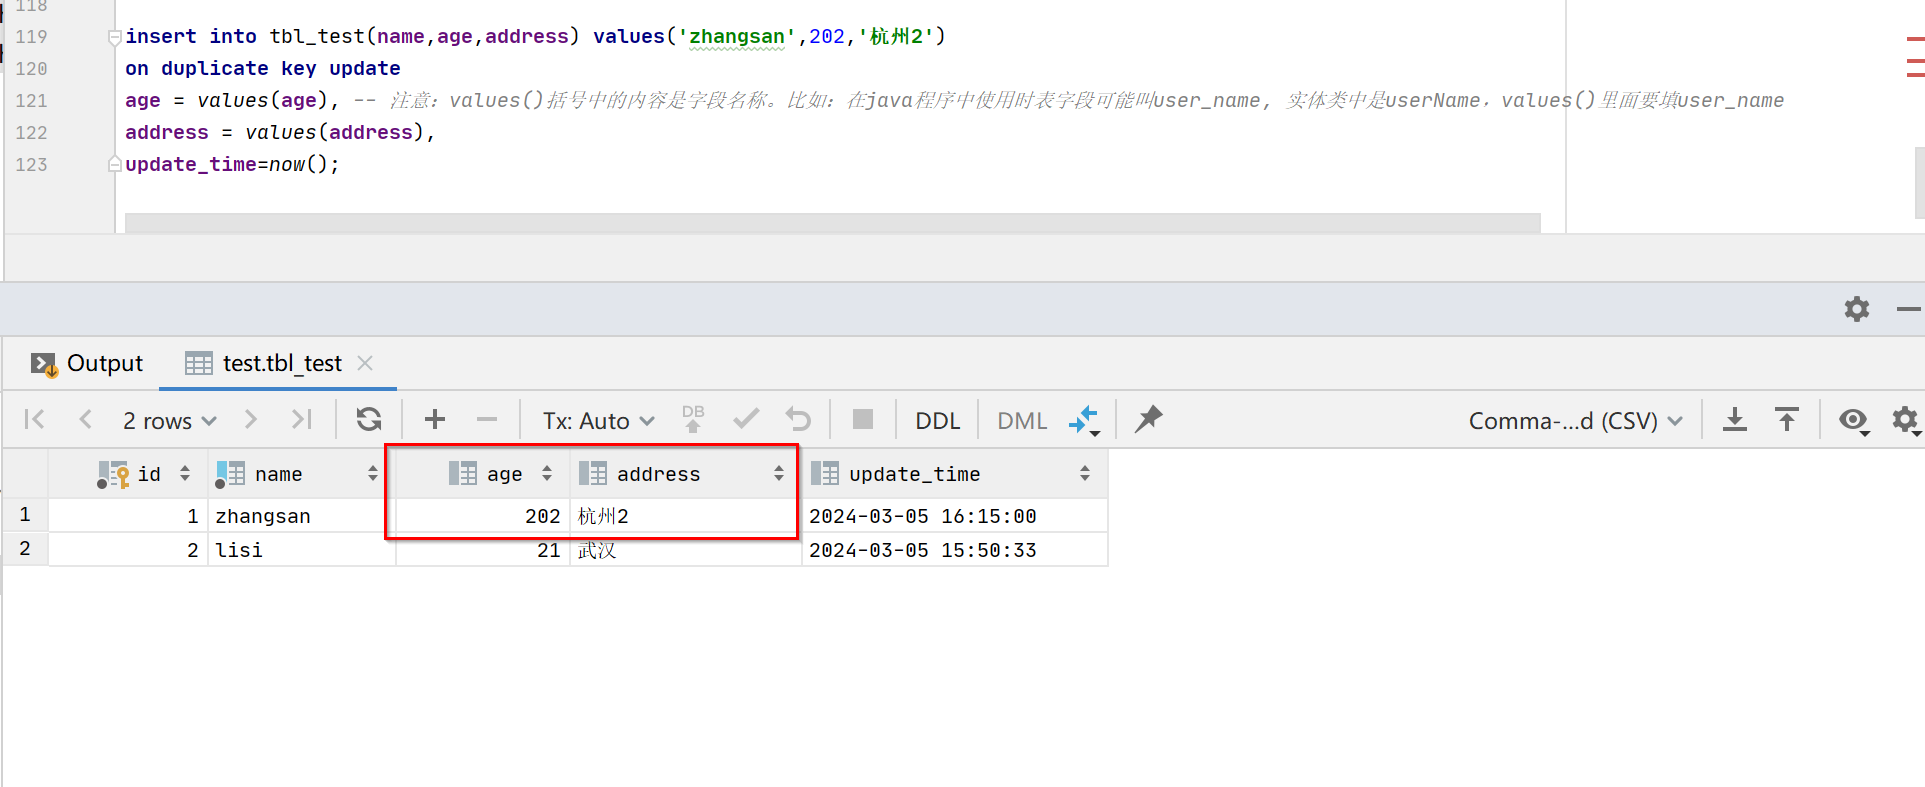1925x787 pixels.
Task: Sort by the update_time column
Action: coord(1085,474)
